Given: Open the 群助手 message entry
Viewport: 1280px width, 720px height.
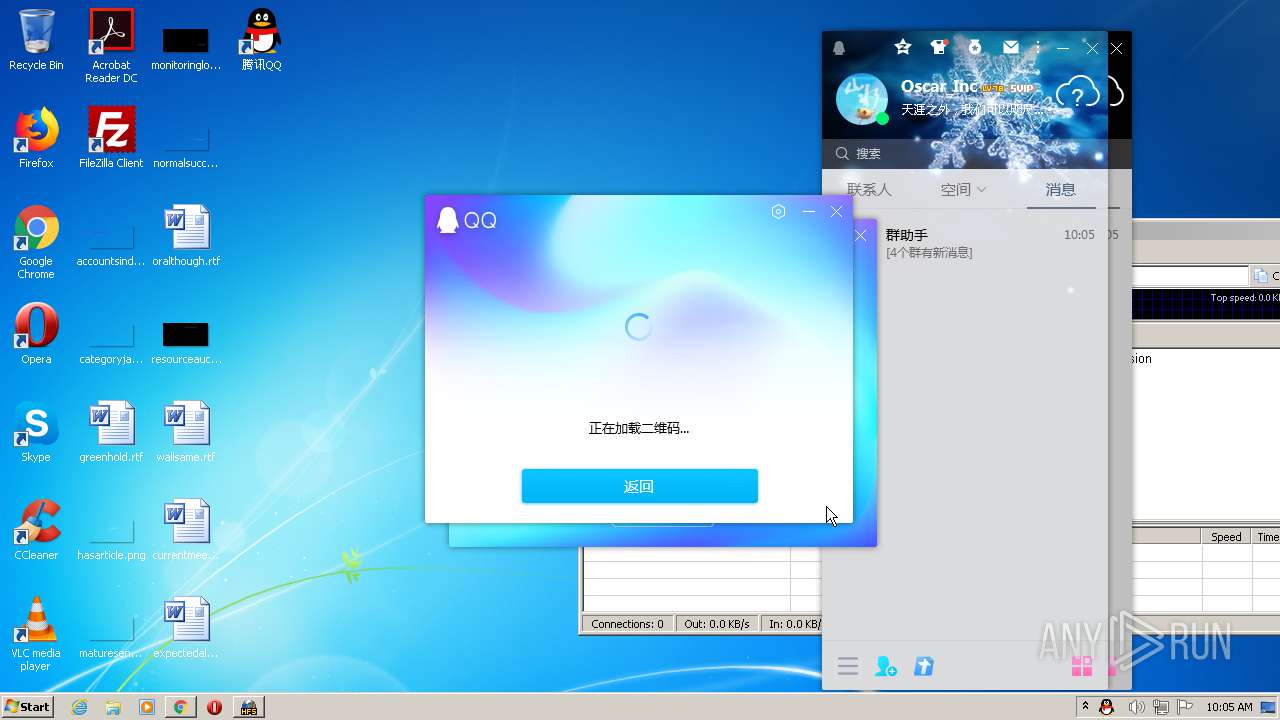Looking at the screenshot, I should coord(965,243).
